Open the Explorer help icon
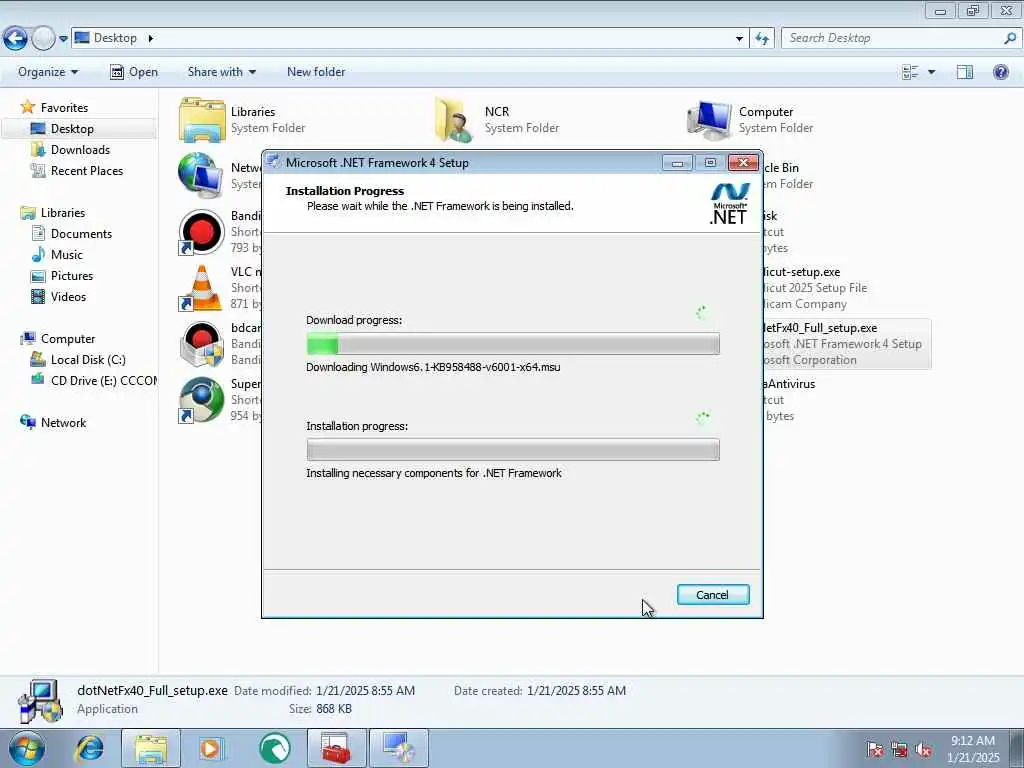Viewport: 1024px width, 768px height. pyautogui.click(x=1000, y=72)
